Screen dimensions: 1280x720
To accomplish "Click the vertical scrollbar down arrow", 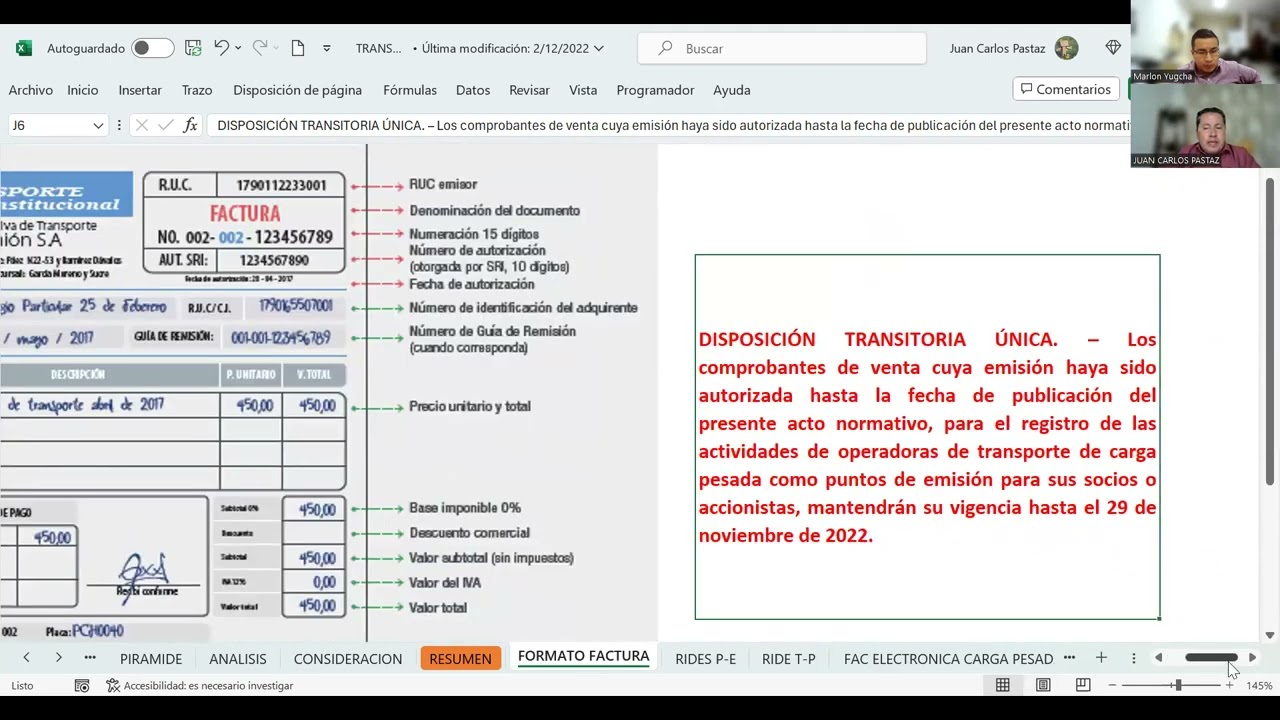I will pos(1270,635).
